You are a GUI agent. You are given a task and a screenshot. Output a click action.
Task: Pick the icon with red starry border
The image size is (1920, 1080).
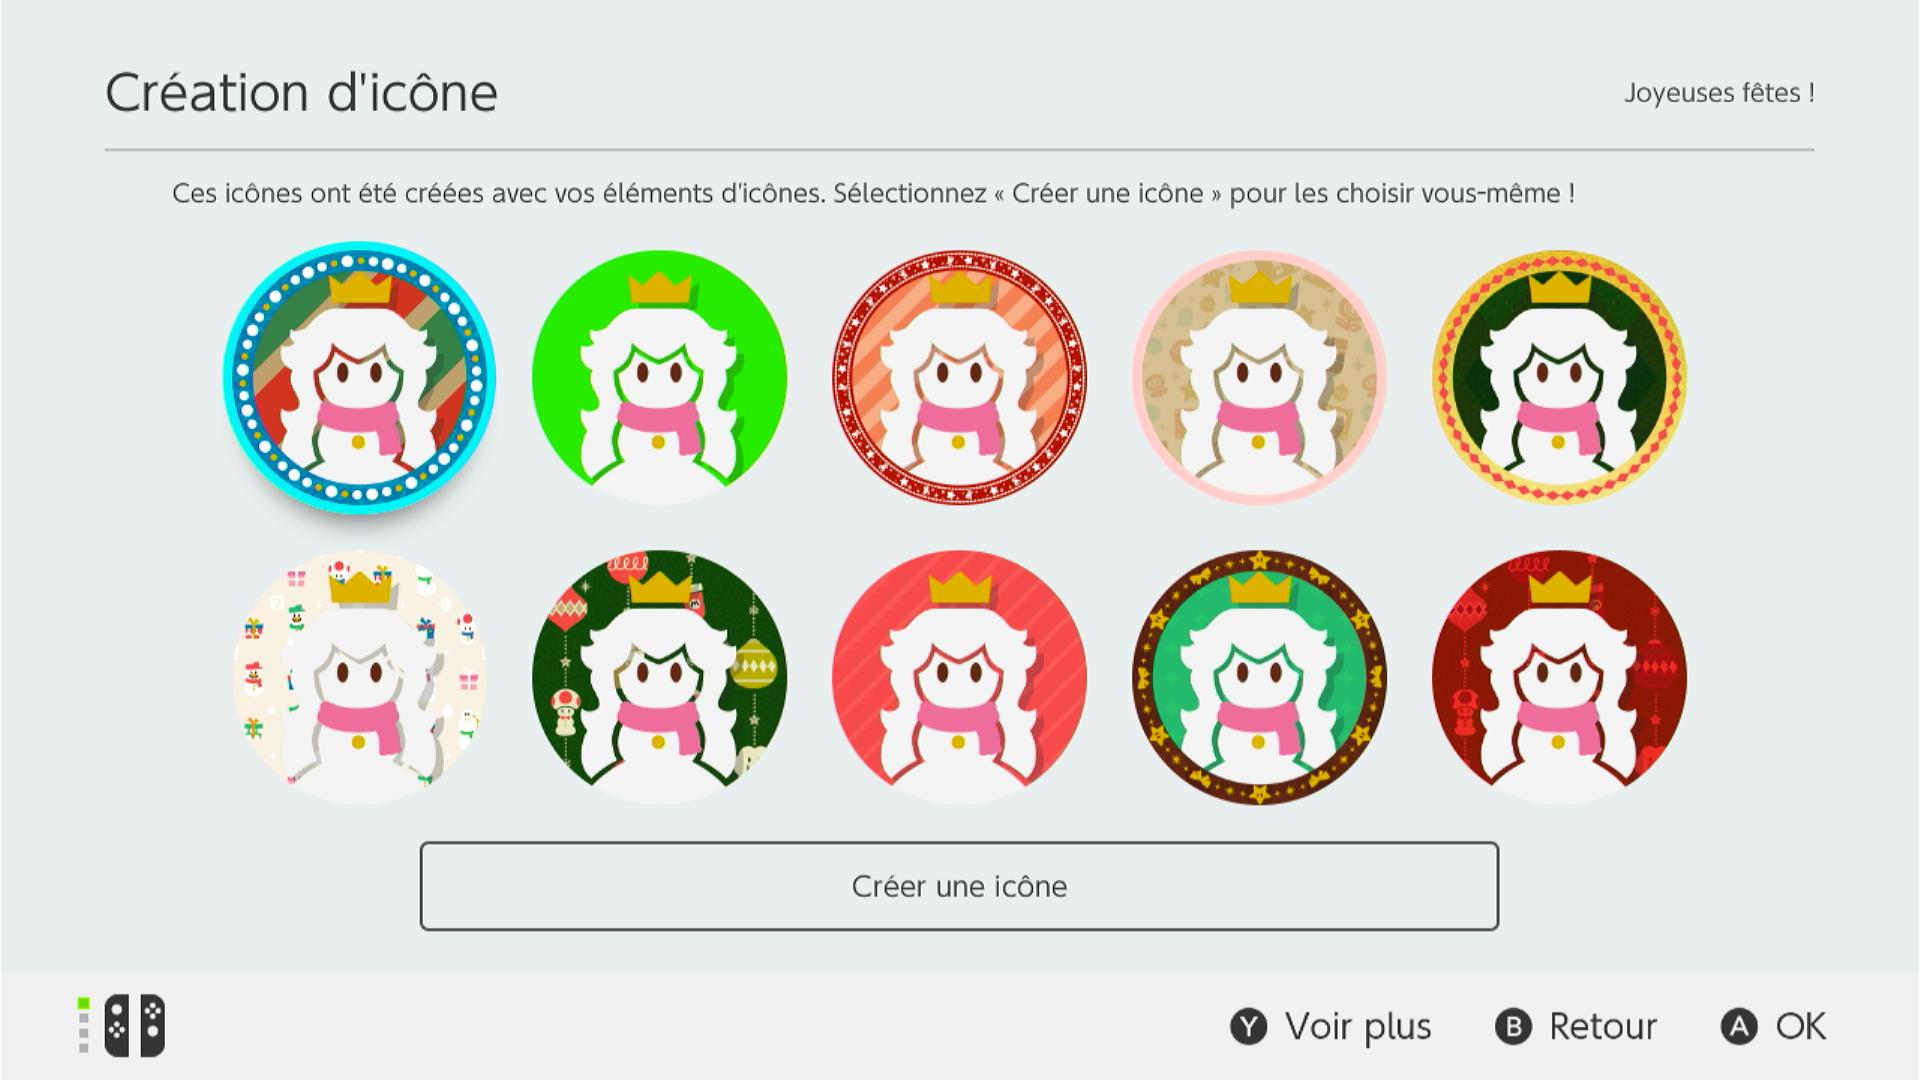(959, 378)
